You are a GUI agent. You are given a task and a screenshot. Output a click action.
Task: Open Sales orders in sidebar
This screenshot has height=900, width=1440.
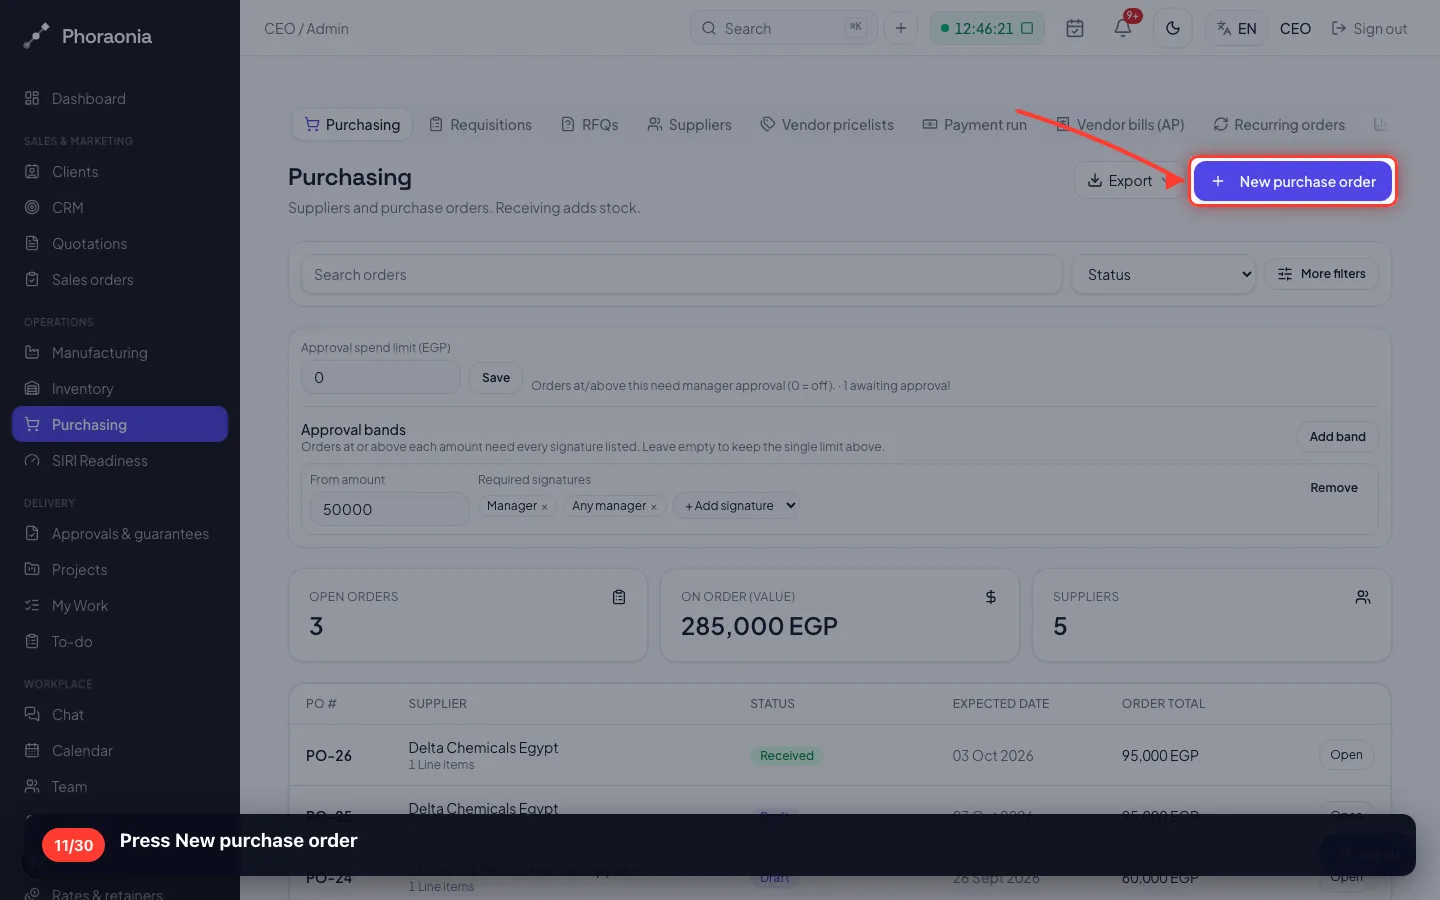(x=120, y=280)
